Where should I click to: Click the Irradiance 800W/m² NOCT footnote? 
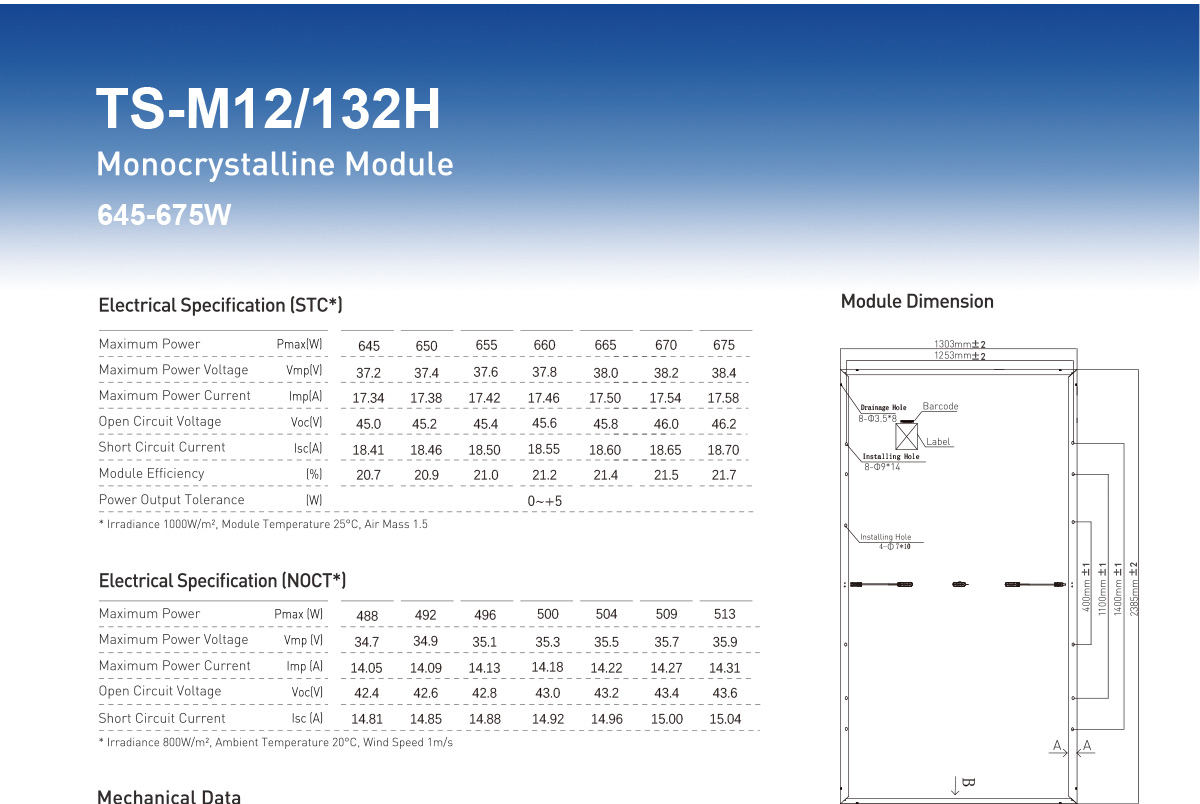275,742
